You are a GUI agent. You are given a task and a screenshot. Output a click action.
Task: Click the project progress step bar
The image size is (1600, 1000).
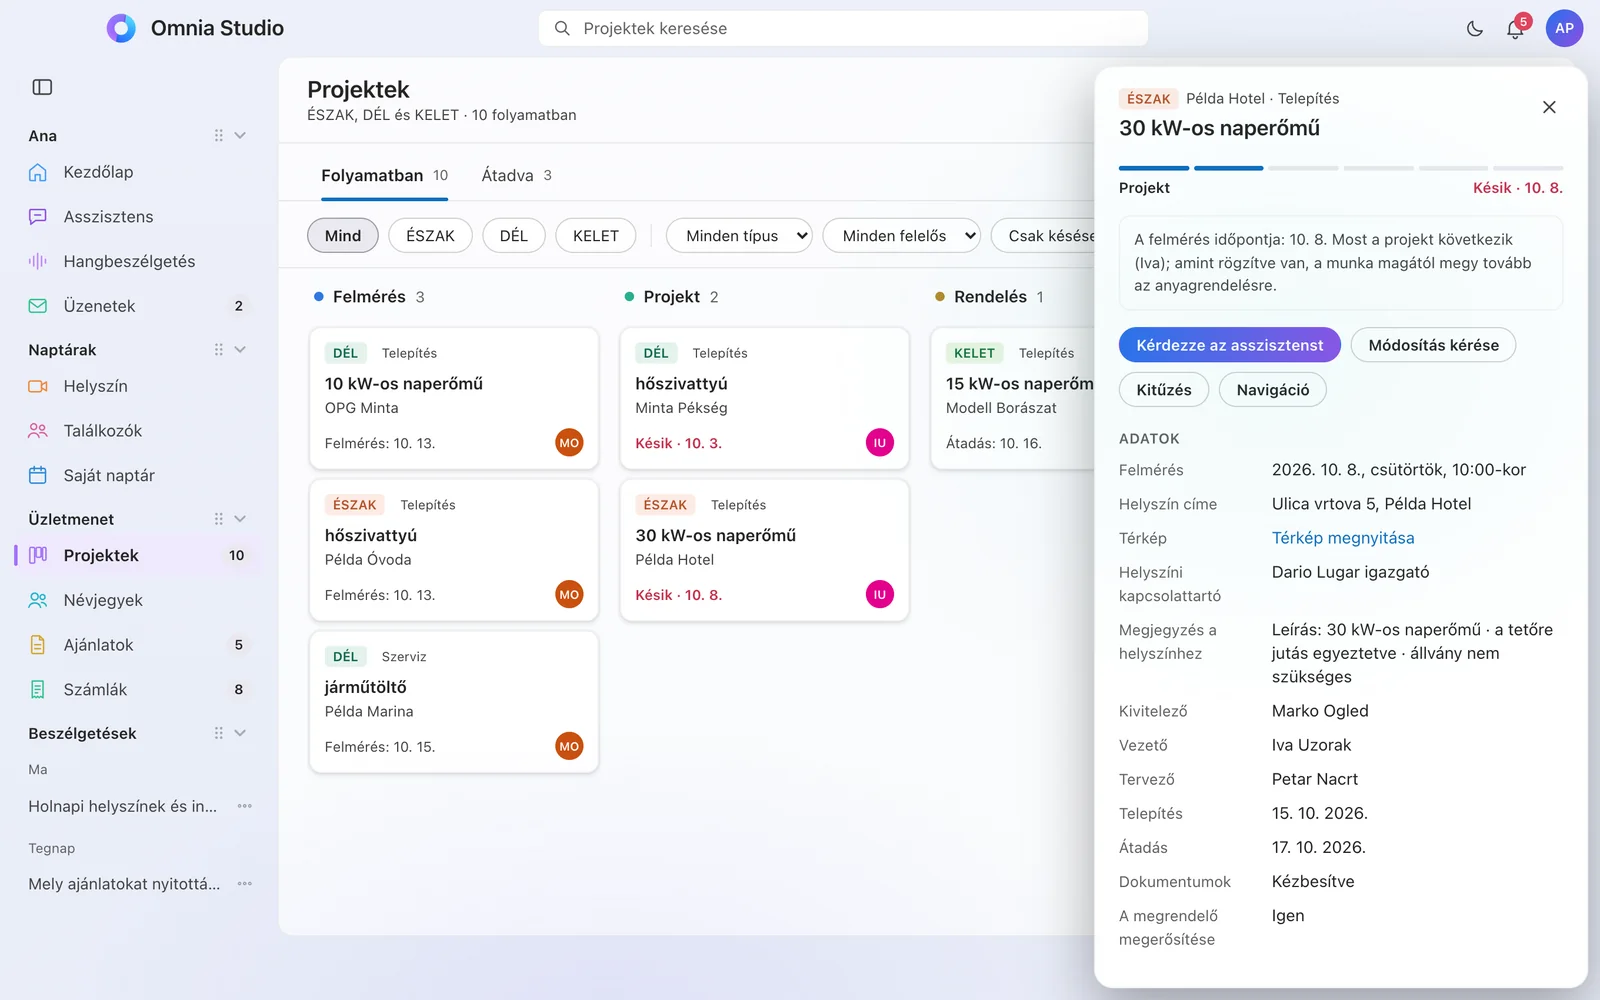(1341, 168)
